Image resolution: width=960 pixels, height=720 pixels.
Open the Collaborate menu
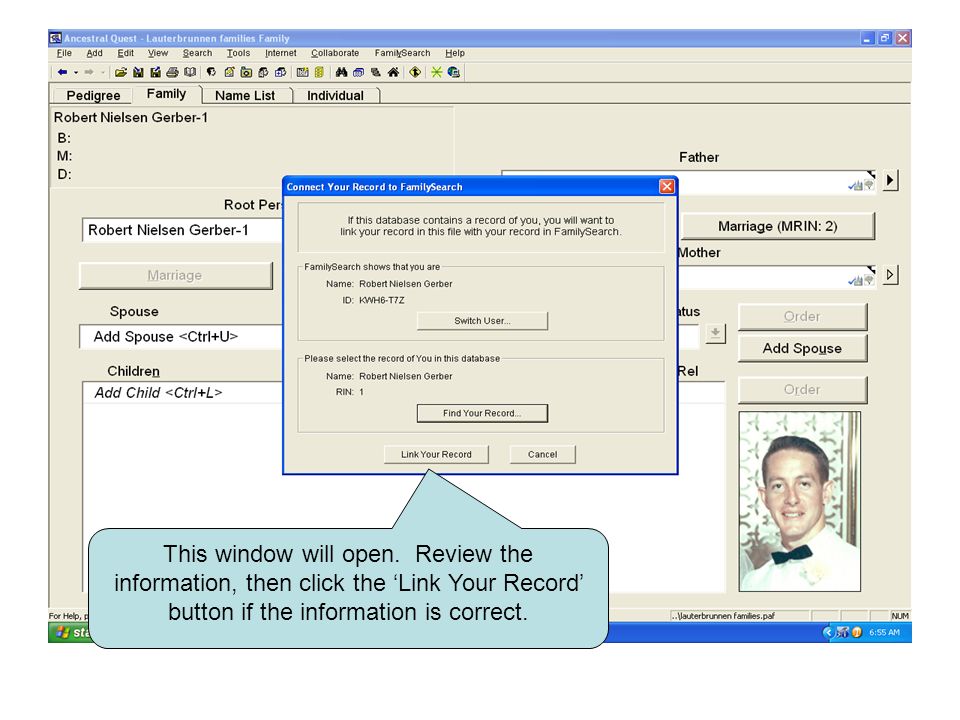[335, 53]
